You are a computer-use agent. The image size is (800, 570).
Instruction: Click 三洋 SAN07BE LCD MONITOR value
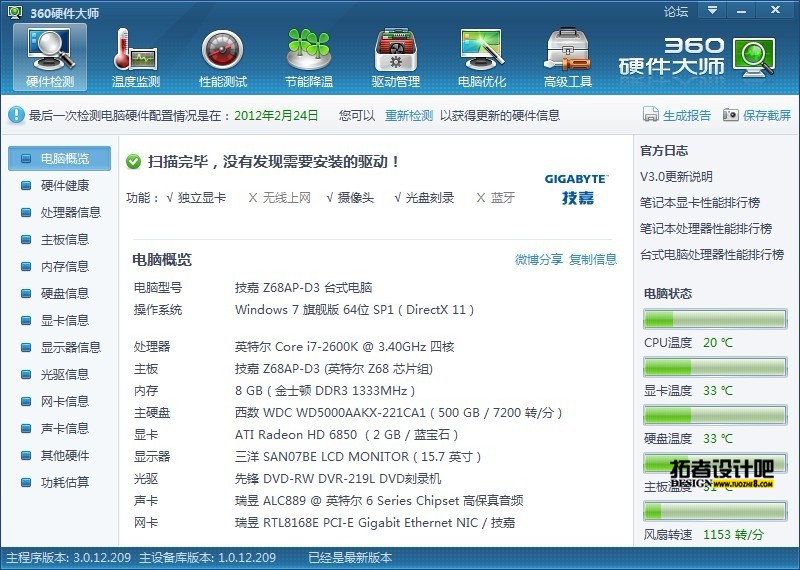coord(358,457)
